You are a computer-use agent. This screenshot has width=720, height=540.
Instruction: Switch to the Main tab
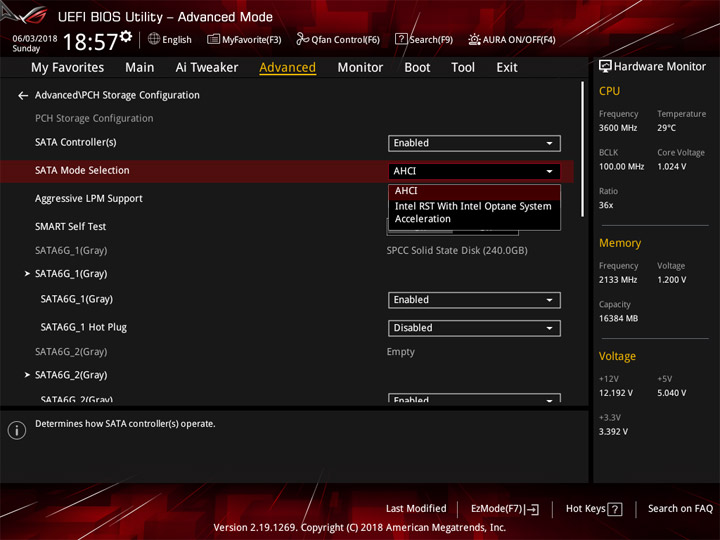click(x=140, y=68)
